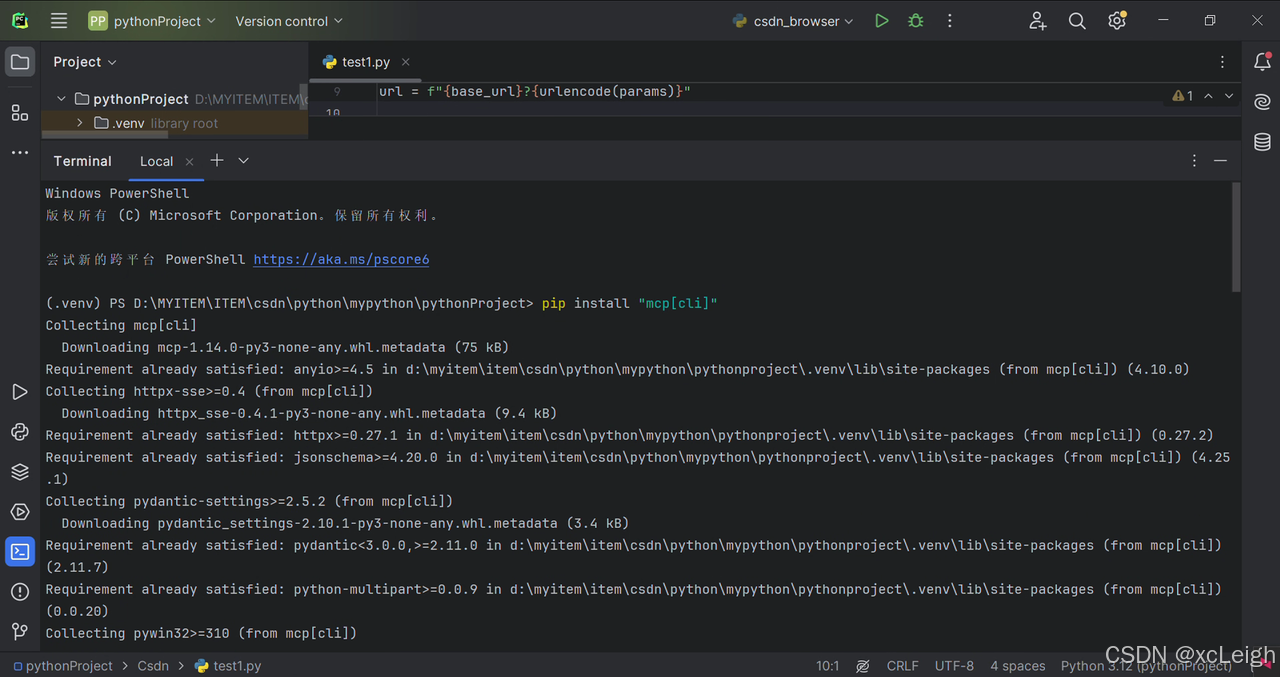Open the Run tool window icon

[x=20, y=392]
